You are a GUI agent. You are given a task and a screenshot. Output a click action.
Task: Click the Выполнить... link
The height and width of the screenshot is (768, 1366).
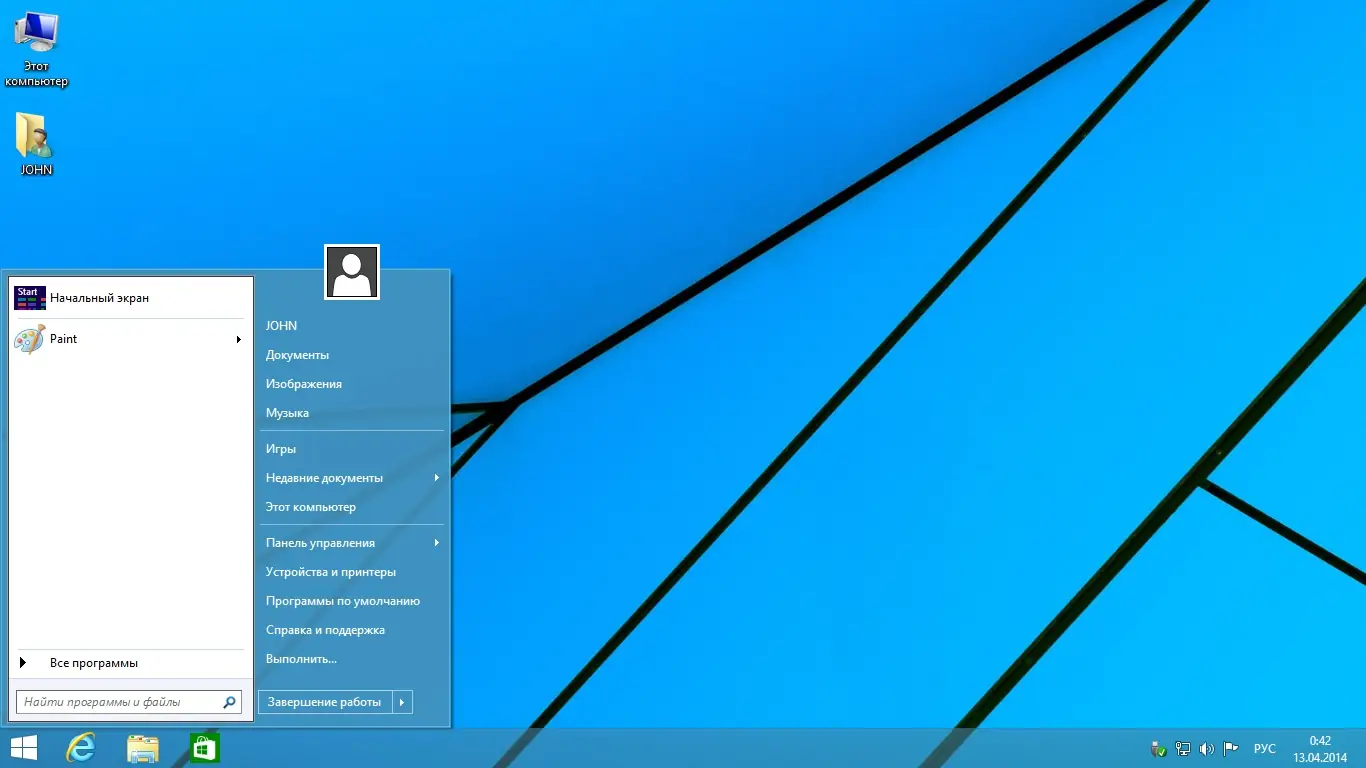(x=301, y=659)
